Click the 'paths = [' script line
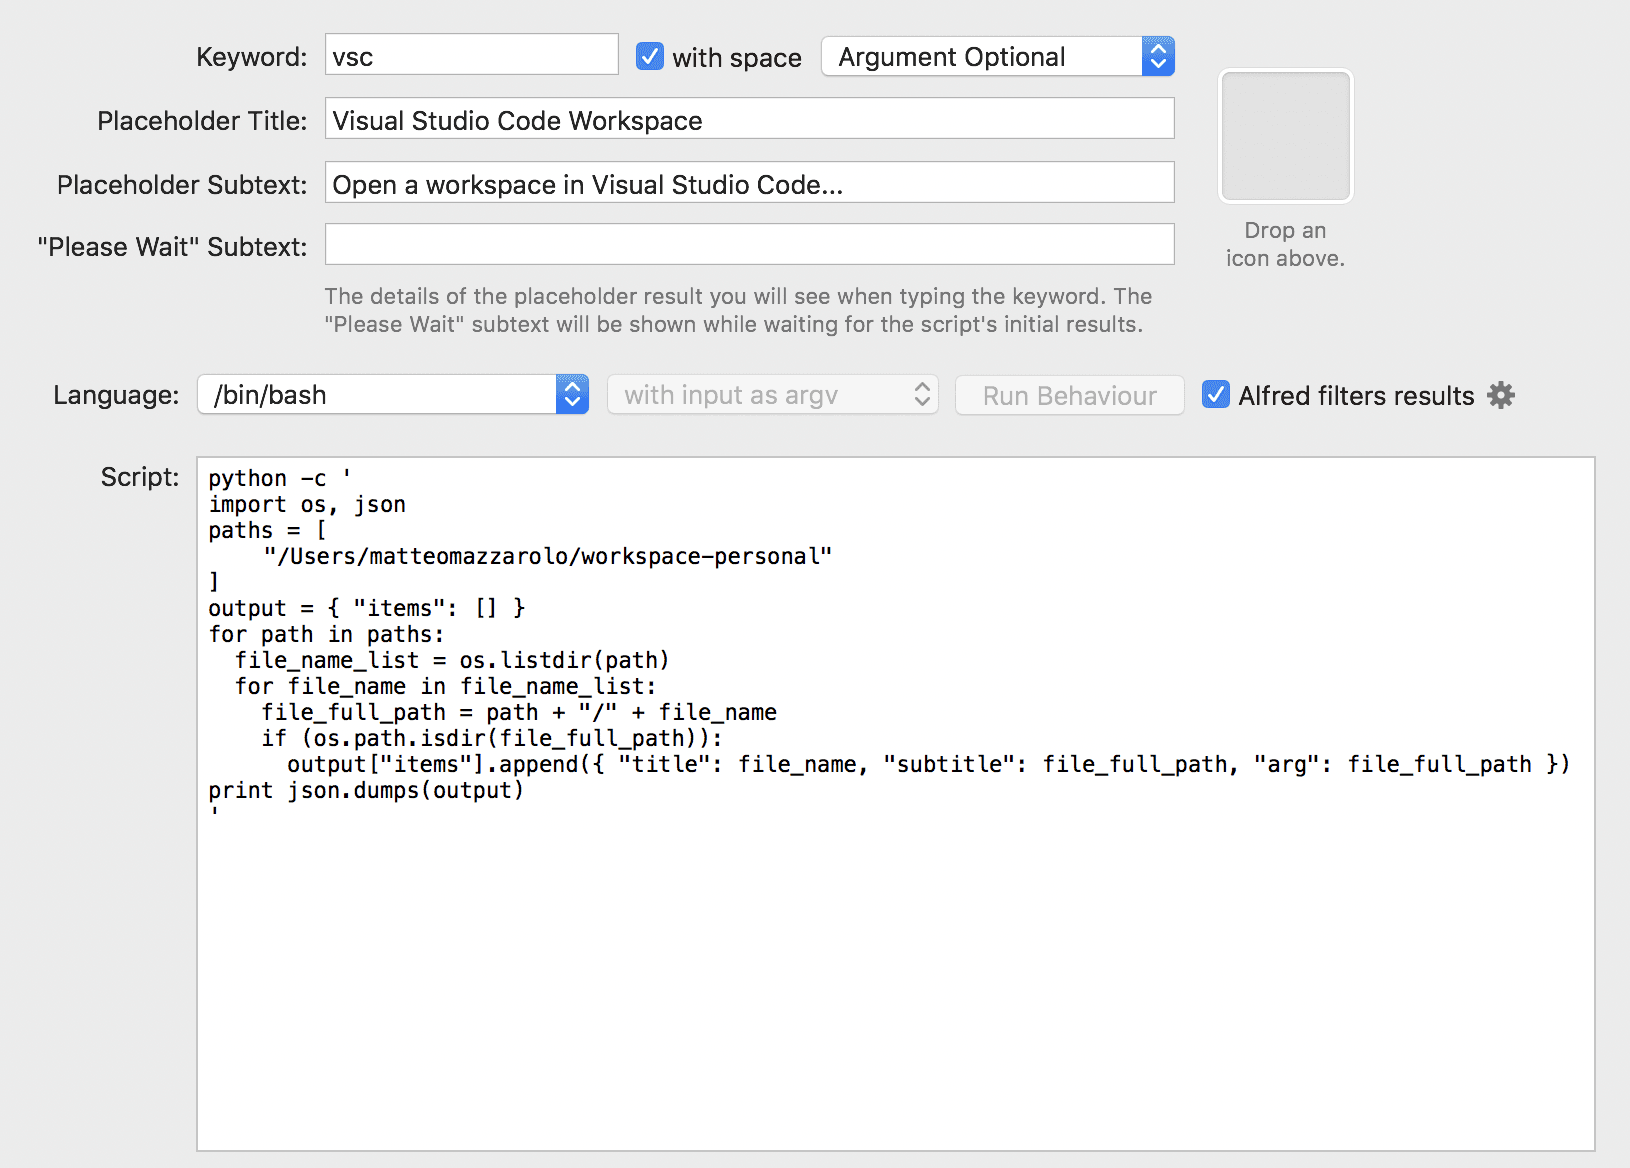 point(267,530)
